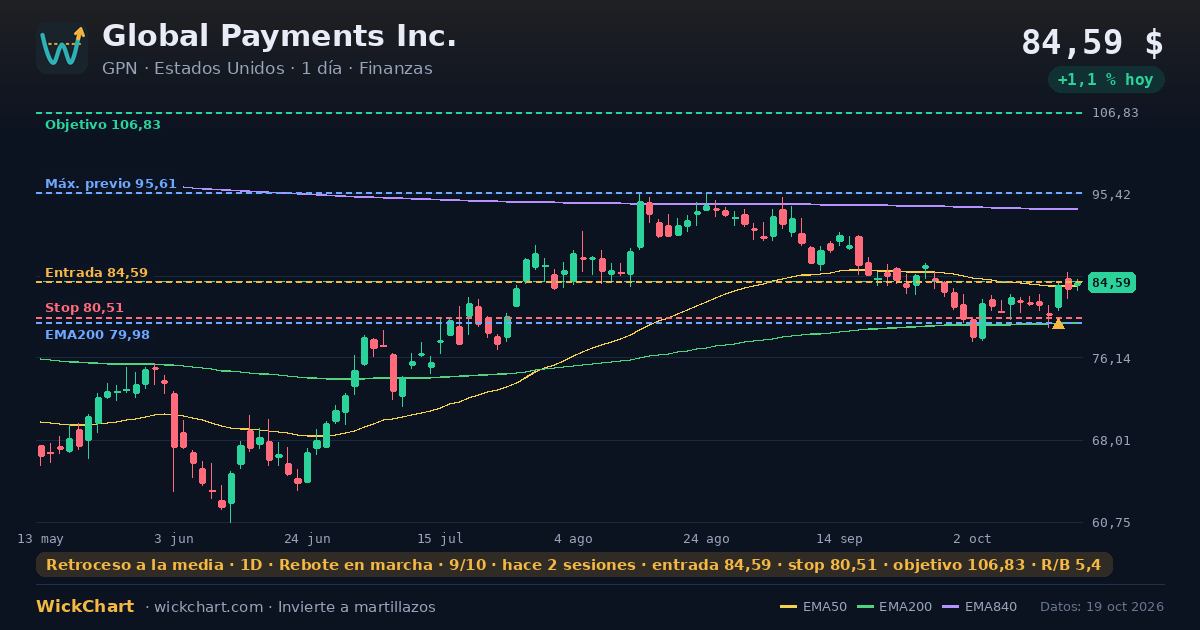Click the 24 ago date label
Viewport: 1200px width, 630px height.
click(706, 539)
